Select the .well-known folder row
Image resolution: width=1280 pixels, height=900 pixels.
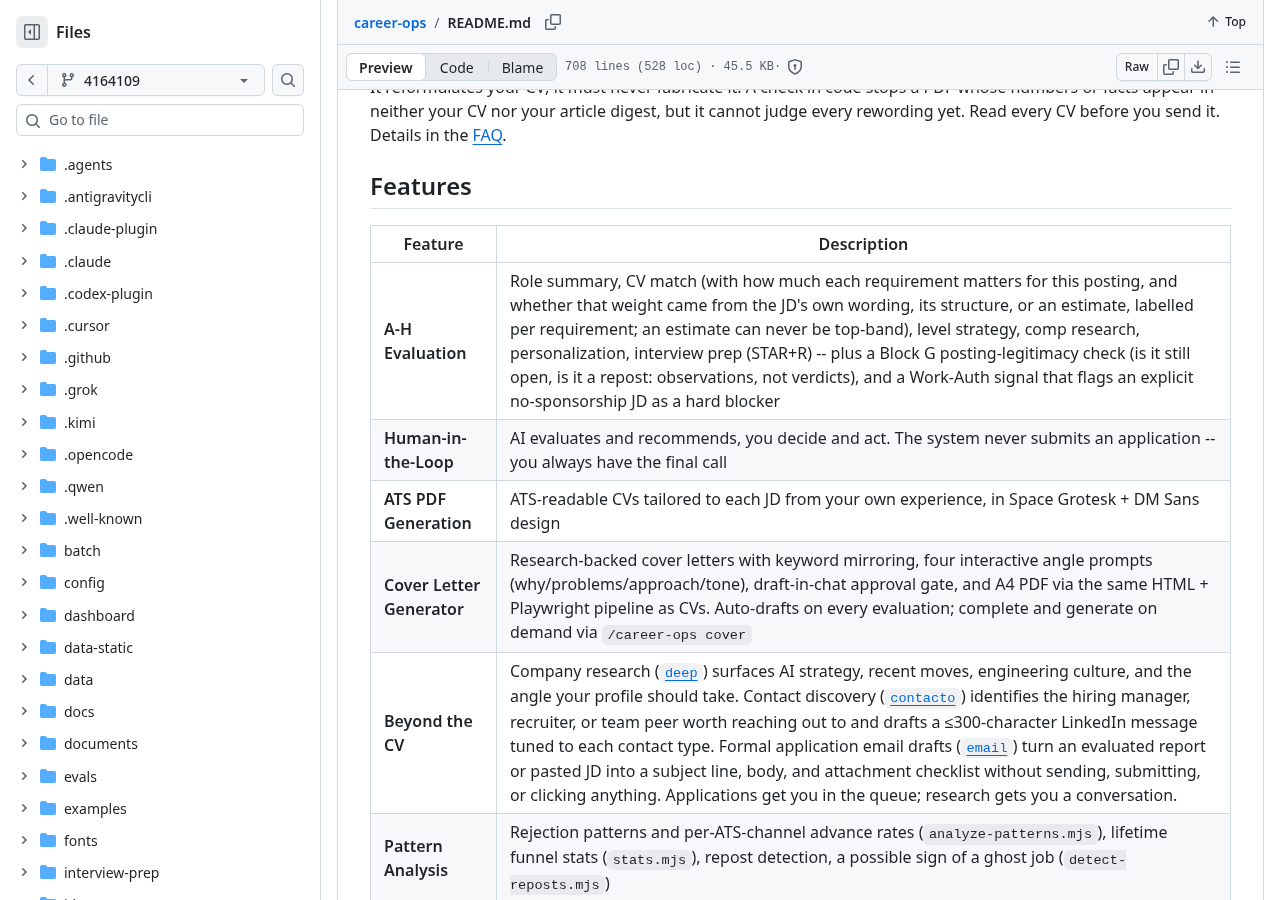tap(160, 518)
